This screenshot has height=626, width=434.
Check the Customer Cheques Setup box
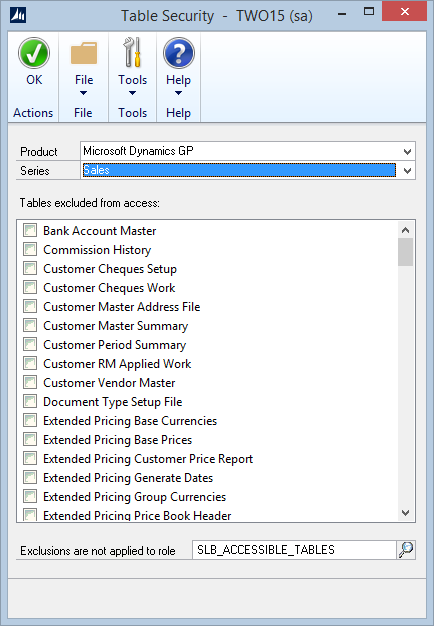pos(30,268)
